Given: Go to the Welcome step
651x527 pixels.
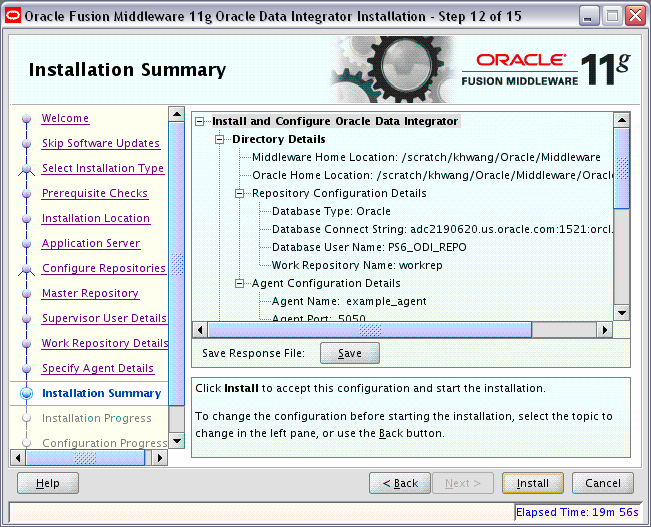Looking at the screenshot, I should click(x=65, y=118).
